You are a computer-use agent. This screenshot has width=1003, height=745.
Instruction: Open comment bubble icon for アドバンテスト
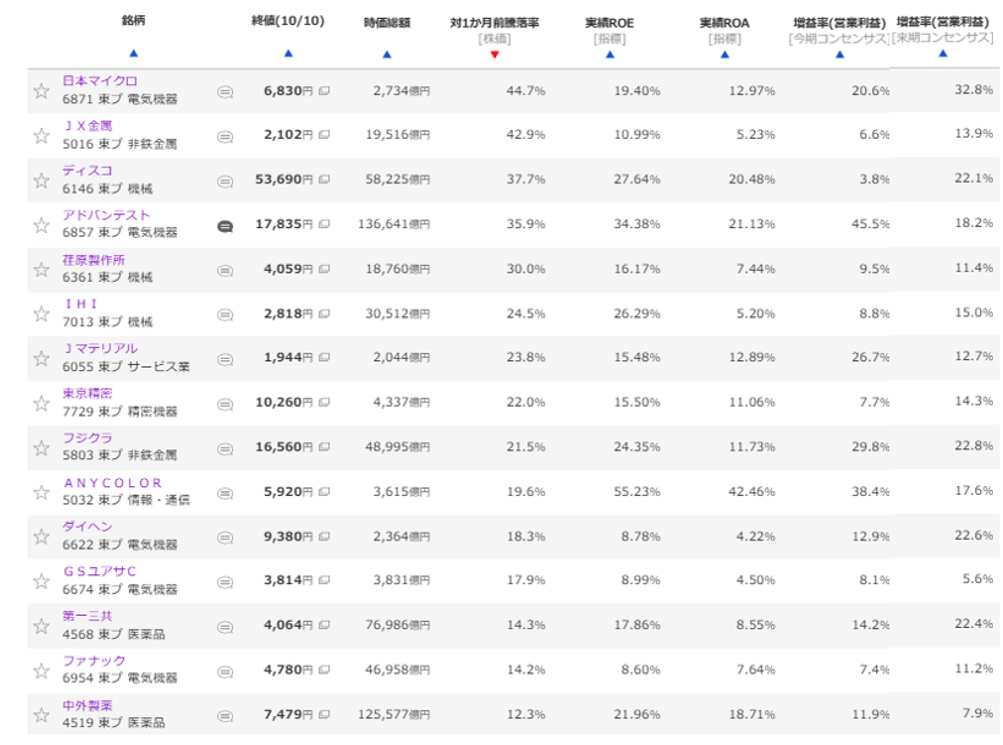[x=225, y=226]
